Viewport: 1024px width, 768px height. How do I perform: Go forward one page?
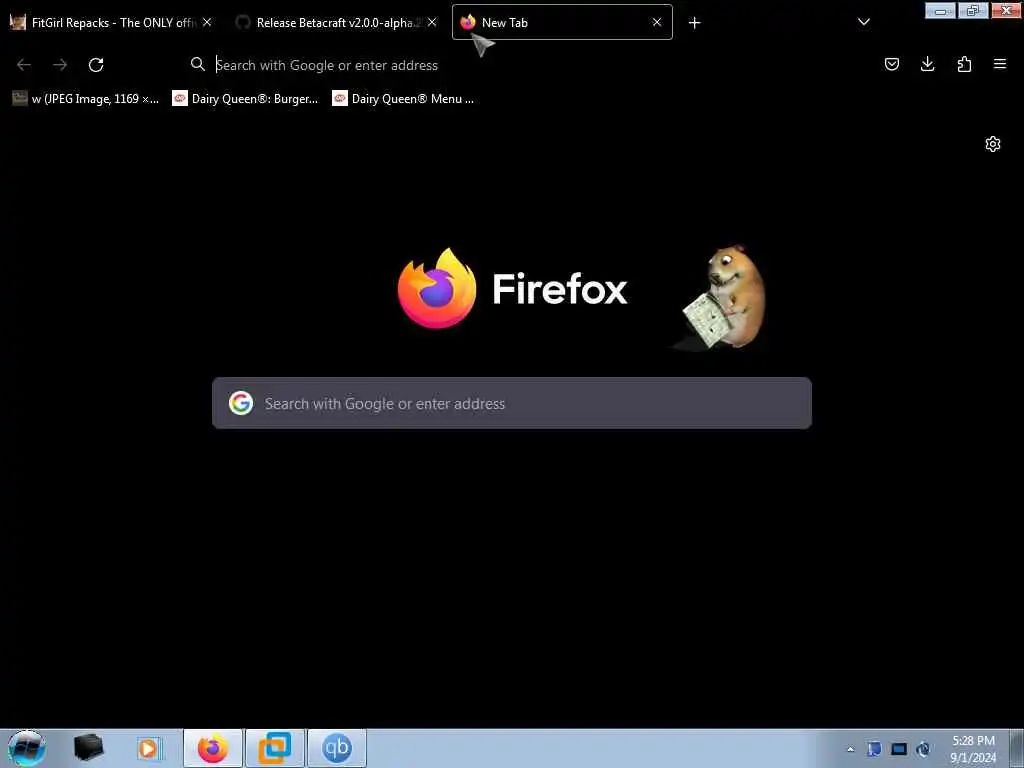coord(60,64)
